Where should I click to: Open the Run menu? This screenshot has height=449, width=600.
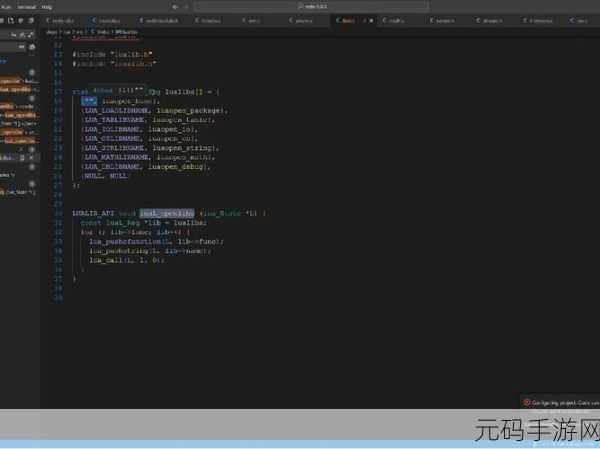click(x=6, y=7)
